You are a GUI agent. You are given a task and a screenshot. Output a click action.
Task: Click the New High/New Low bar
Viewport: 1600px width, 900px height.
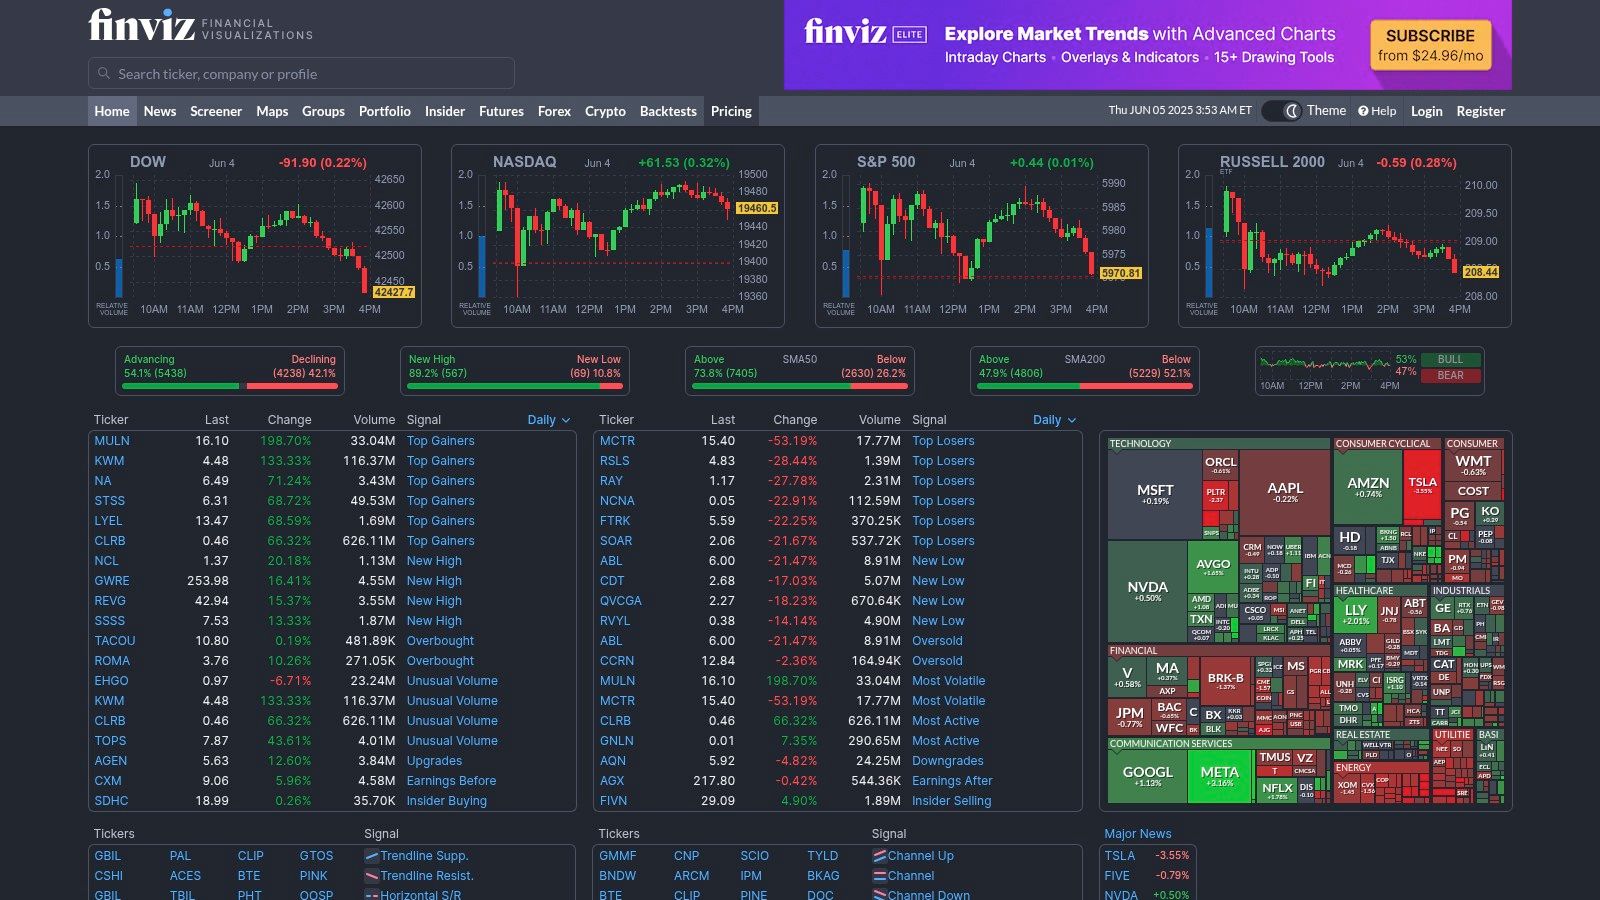coord(515,385)
